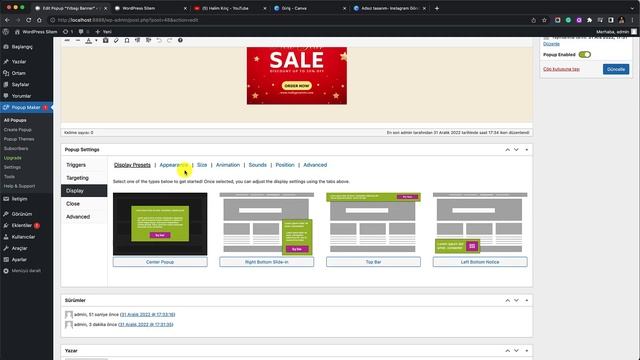Open Popup Maker in the admin sidebar
Screen dimensions: 640x360
tap(27, 107)
